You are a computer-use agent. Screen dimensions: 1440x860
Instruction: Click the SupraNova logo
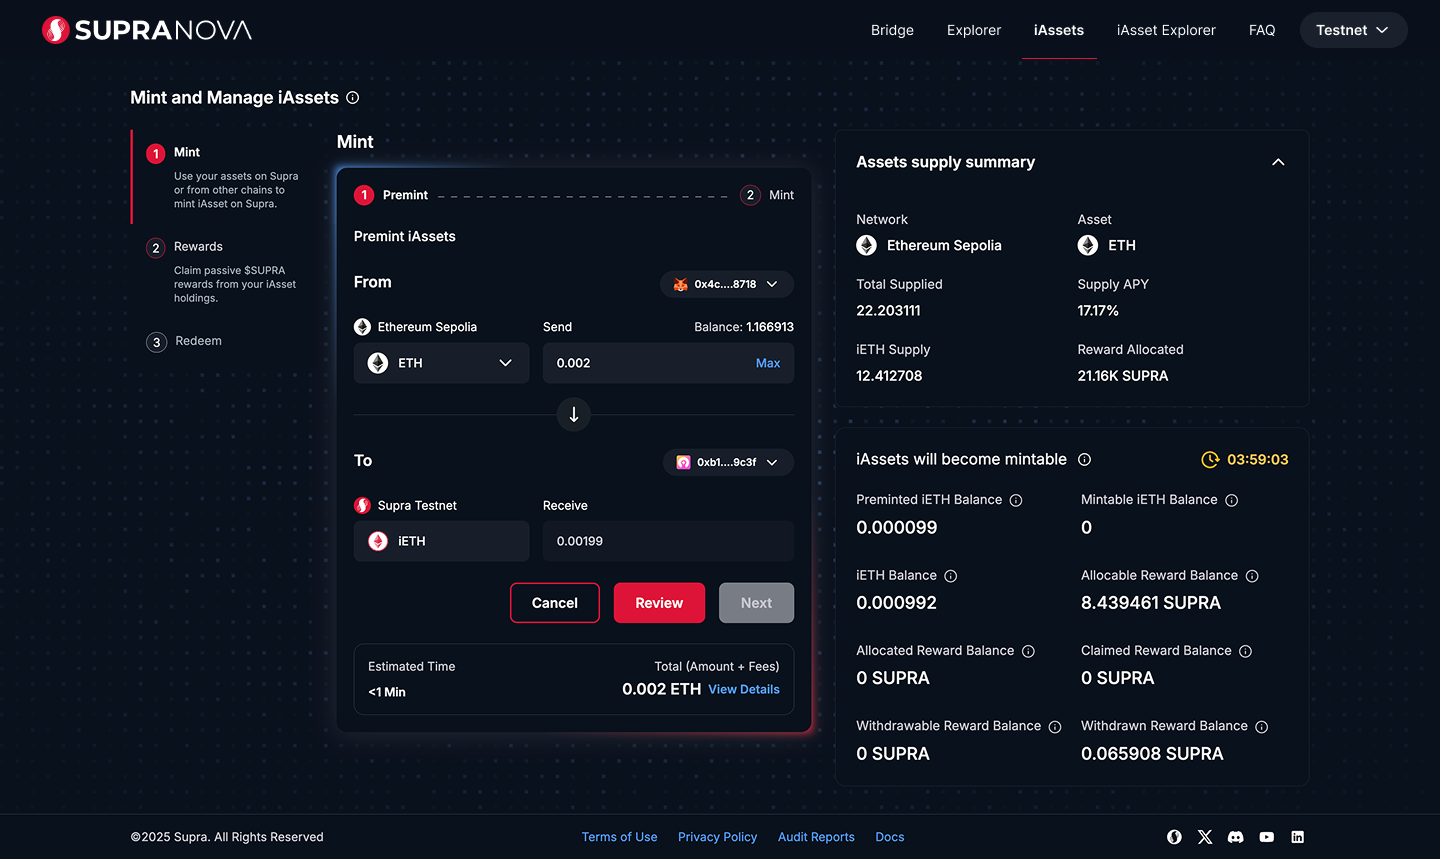tap(147, 30)
